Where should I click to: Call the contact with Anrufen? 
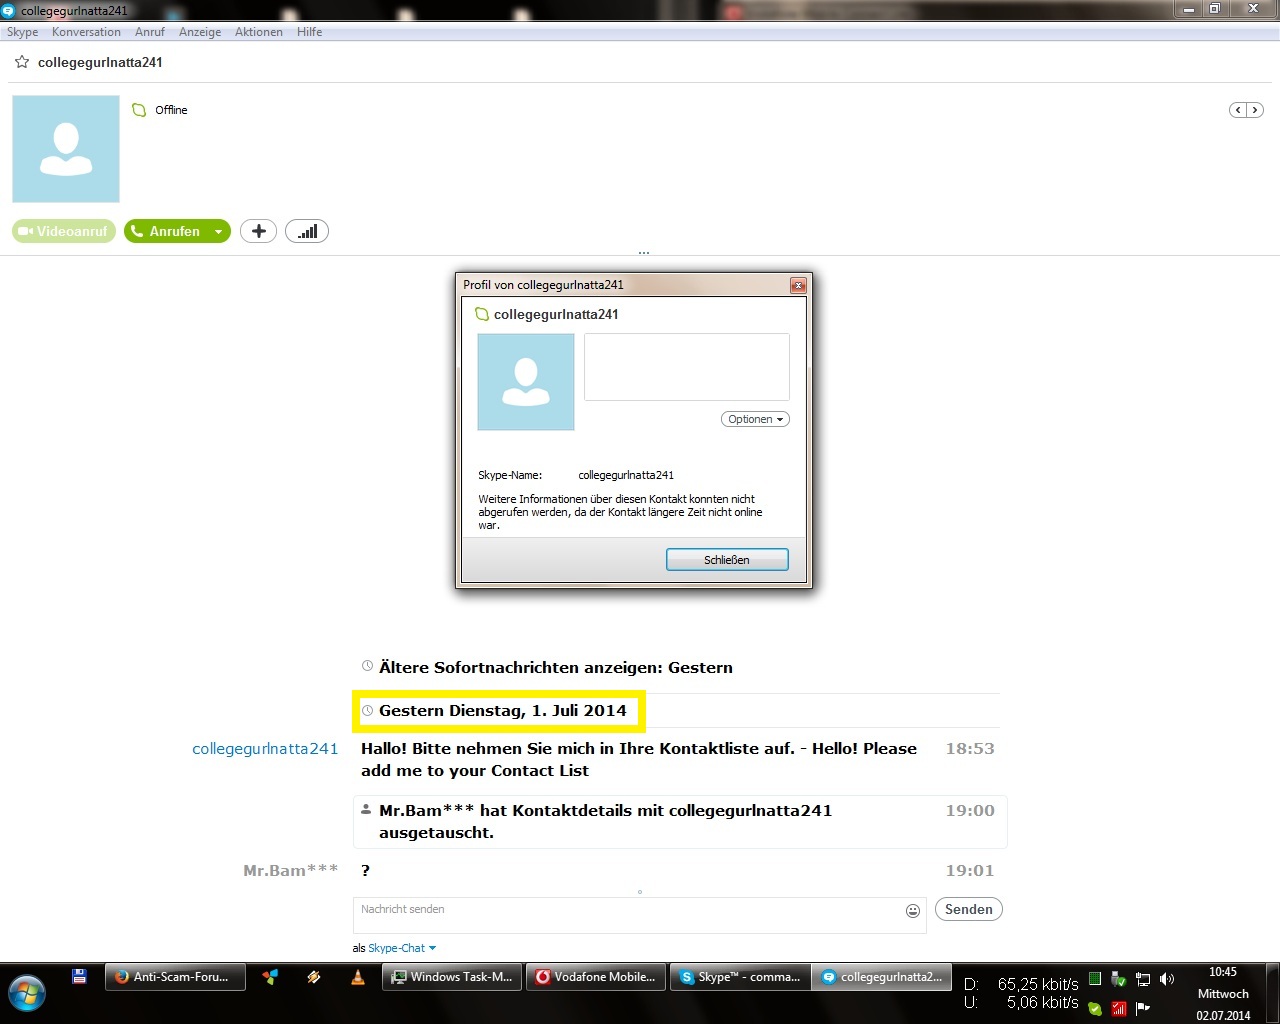tap(166, 231)
